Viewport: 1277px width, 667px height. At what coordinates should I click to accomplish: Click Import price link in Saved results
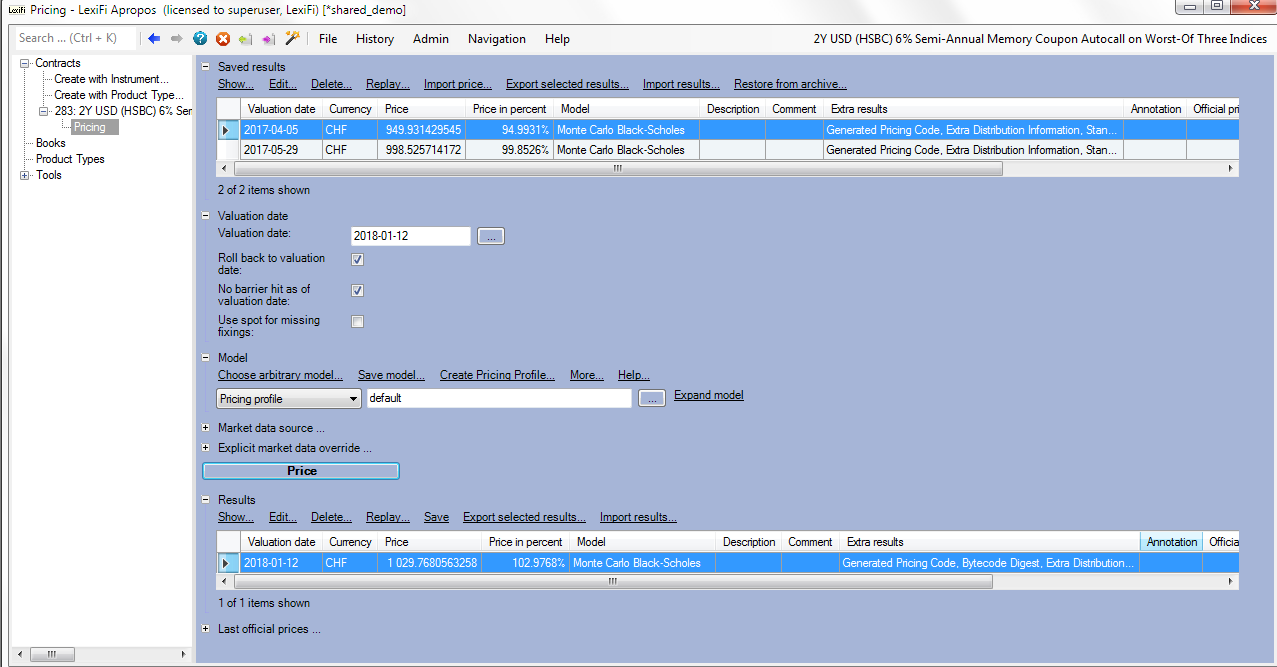(458, 84)
